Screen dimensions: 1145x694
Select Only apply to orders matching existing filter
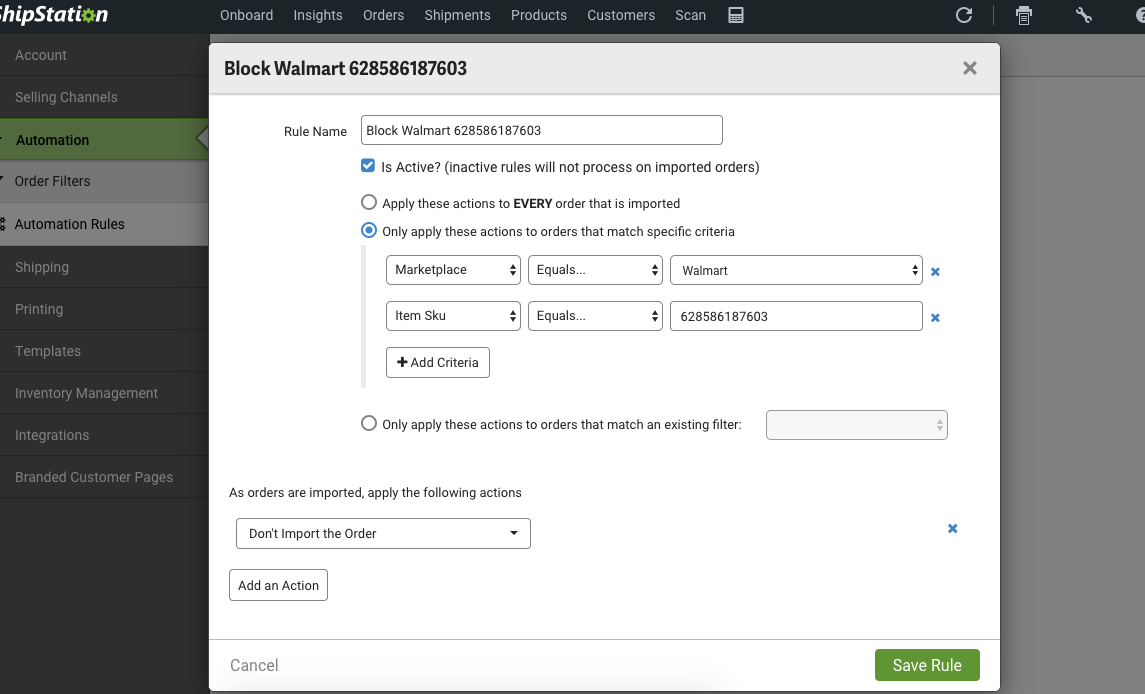click(369, 424)
